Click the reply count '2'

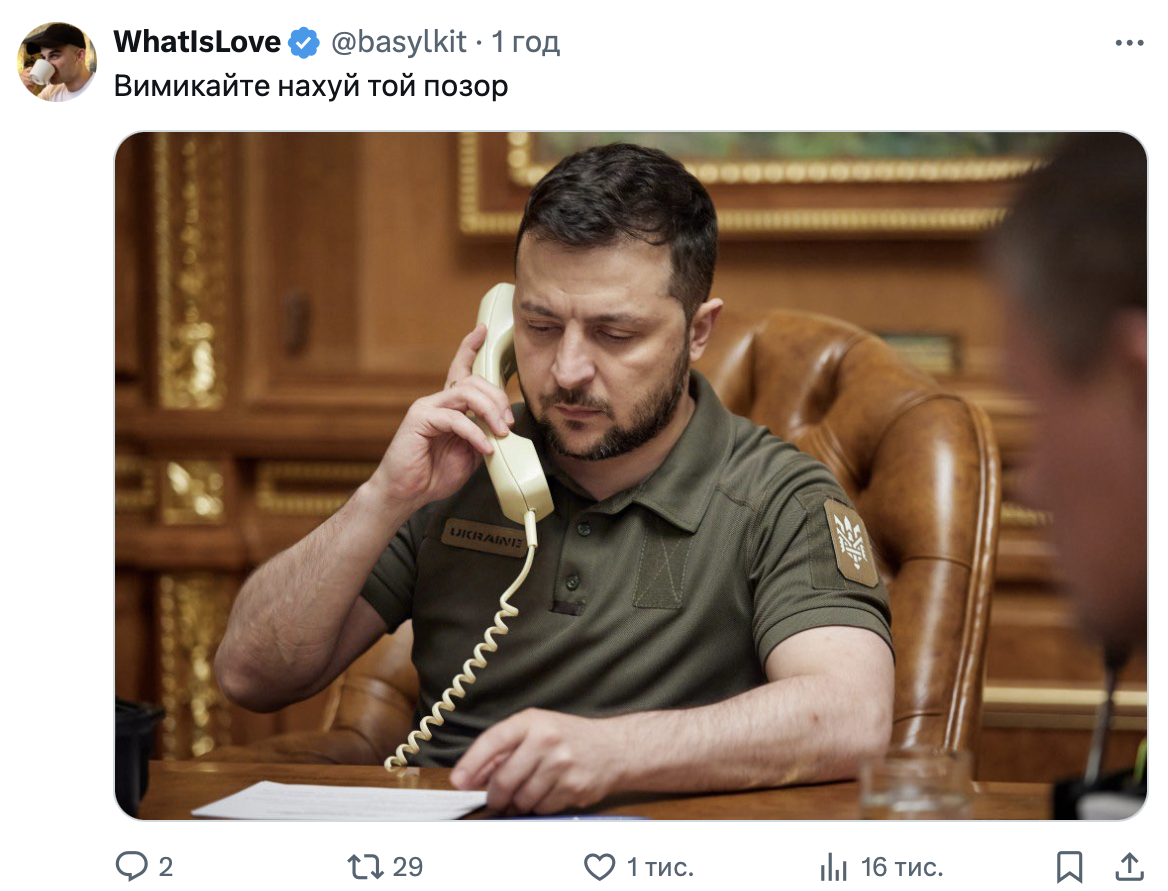165,866
